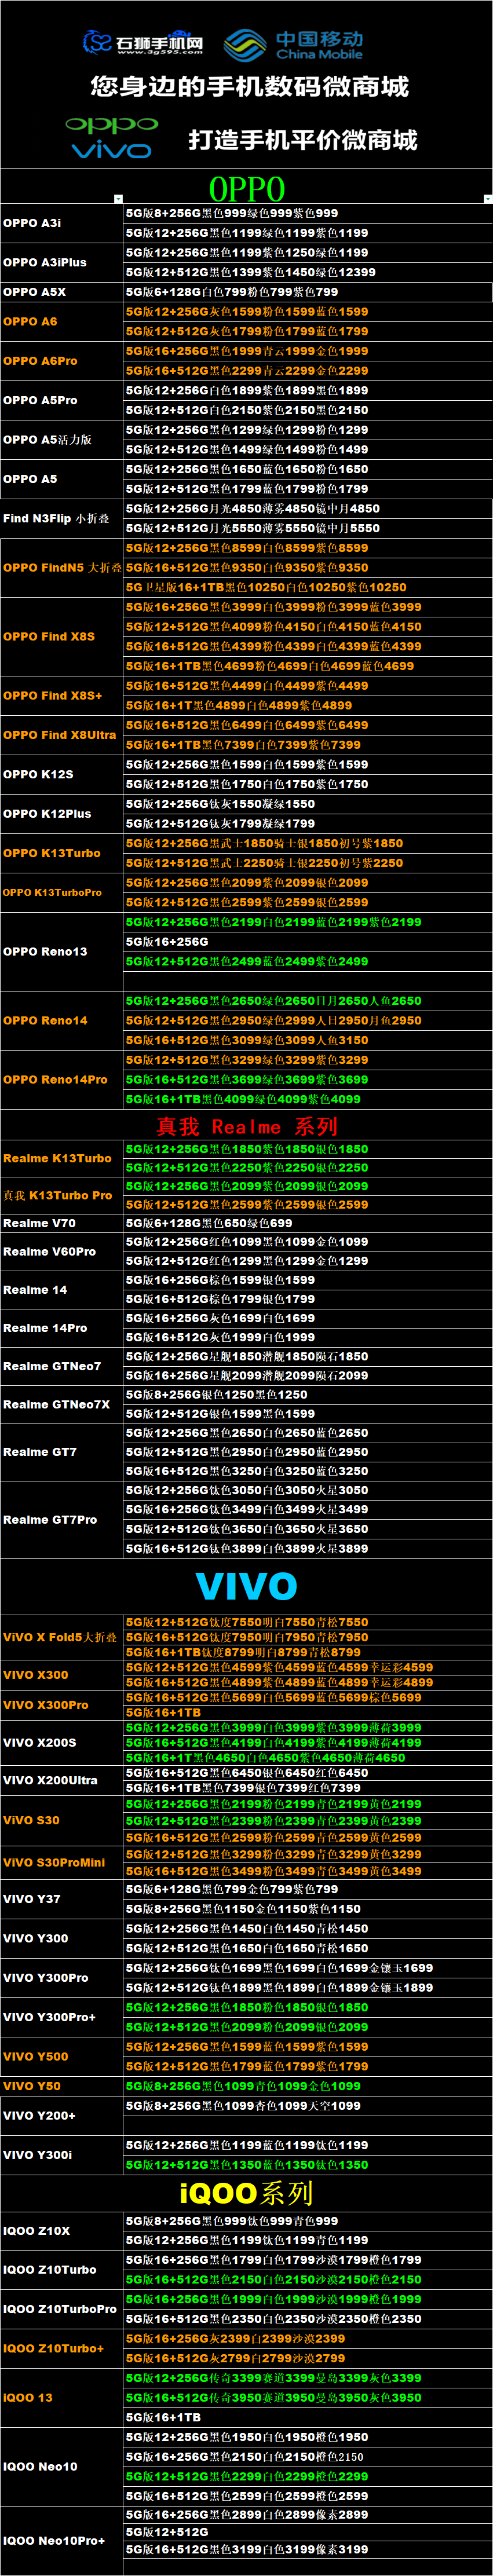
Task: Select the iQOO系列 section header
Action: pos(246,2193)
